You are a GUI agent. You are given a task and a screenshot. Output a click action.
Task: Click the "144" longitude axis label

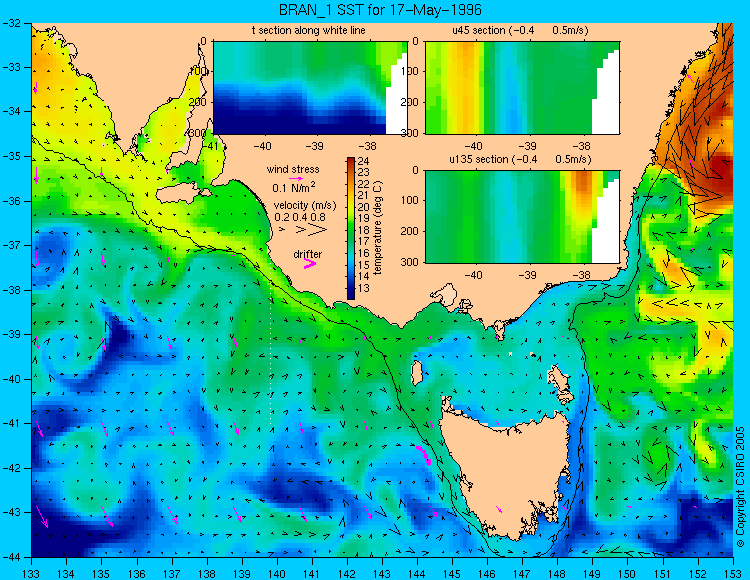(417, 574)
